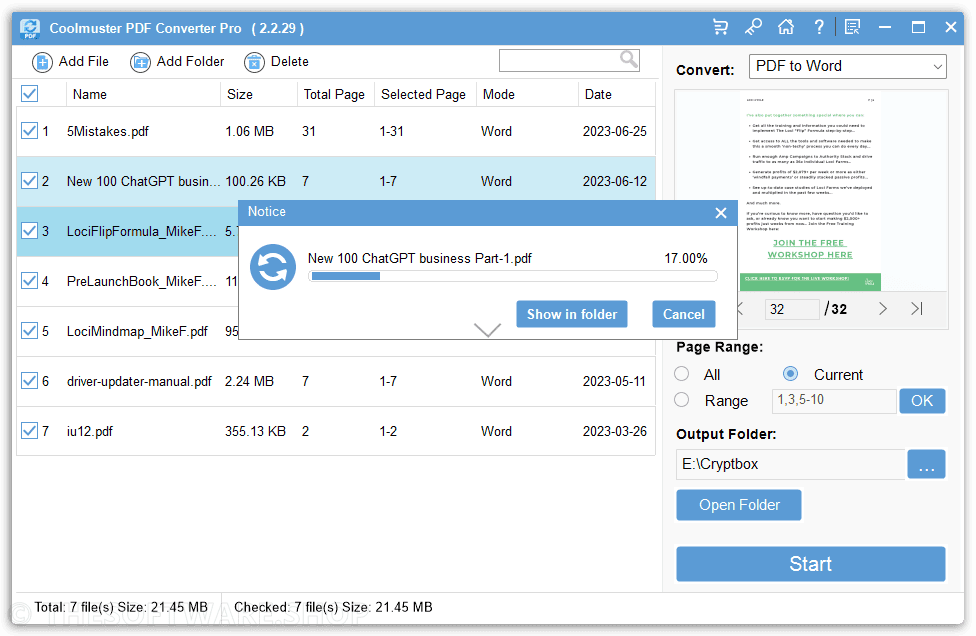Expand the Notice dialog details chevron
Viewport: 976px width, 636px height.
487,329
